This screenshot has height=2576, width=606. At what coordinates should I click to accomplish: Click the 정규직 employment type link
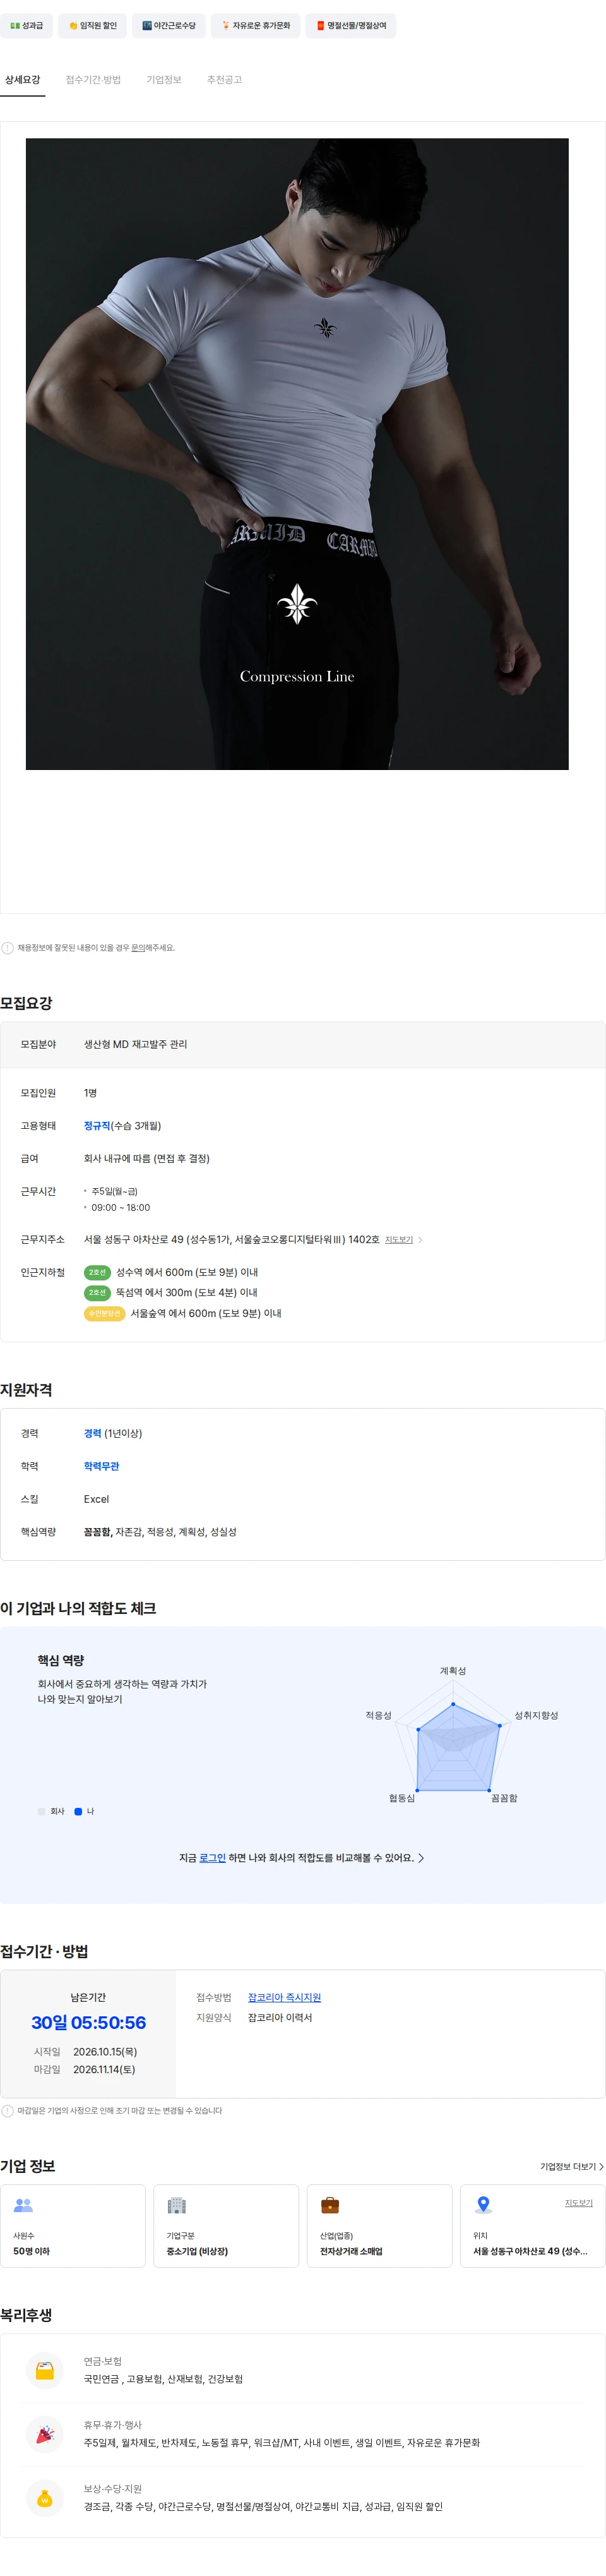click(97, 1126)
